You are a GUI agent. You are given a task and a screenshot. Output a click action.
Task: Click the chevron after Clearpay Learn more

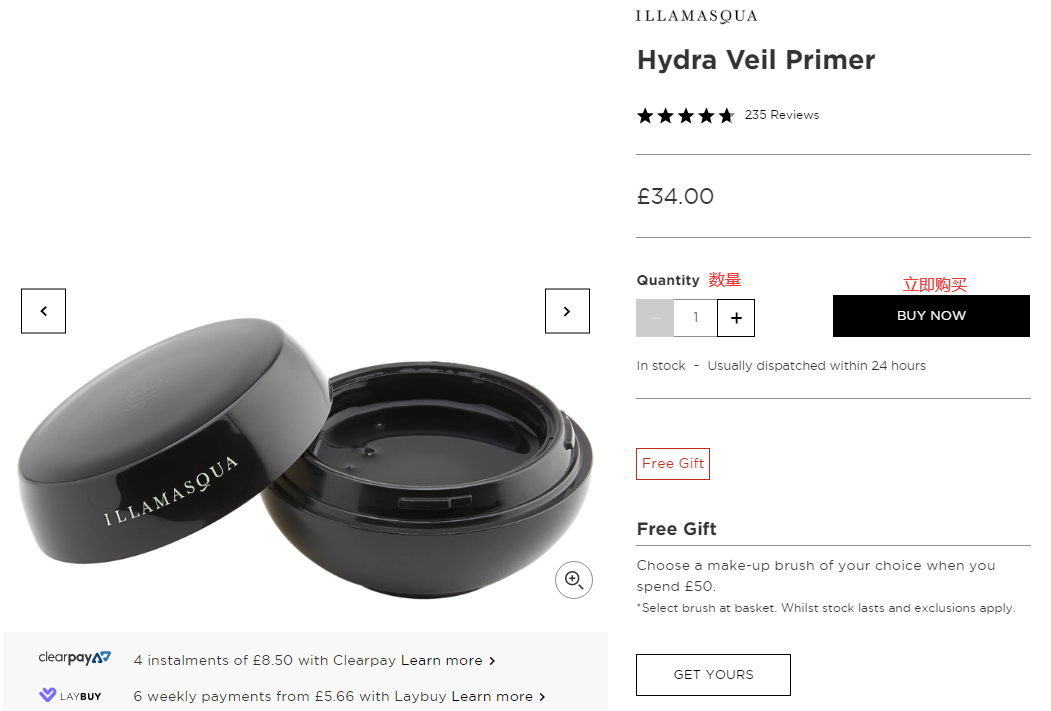tap(492, 661)
